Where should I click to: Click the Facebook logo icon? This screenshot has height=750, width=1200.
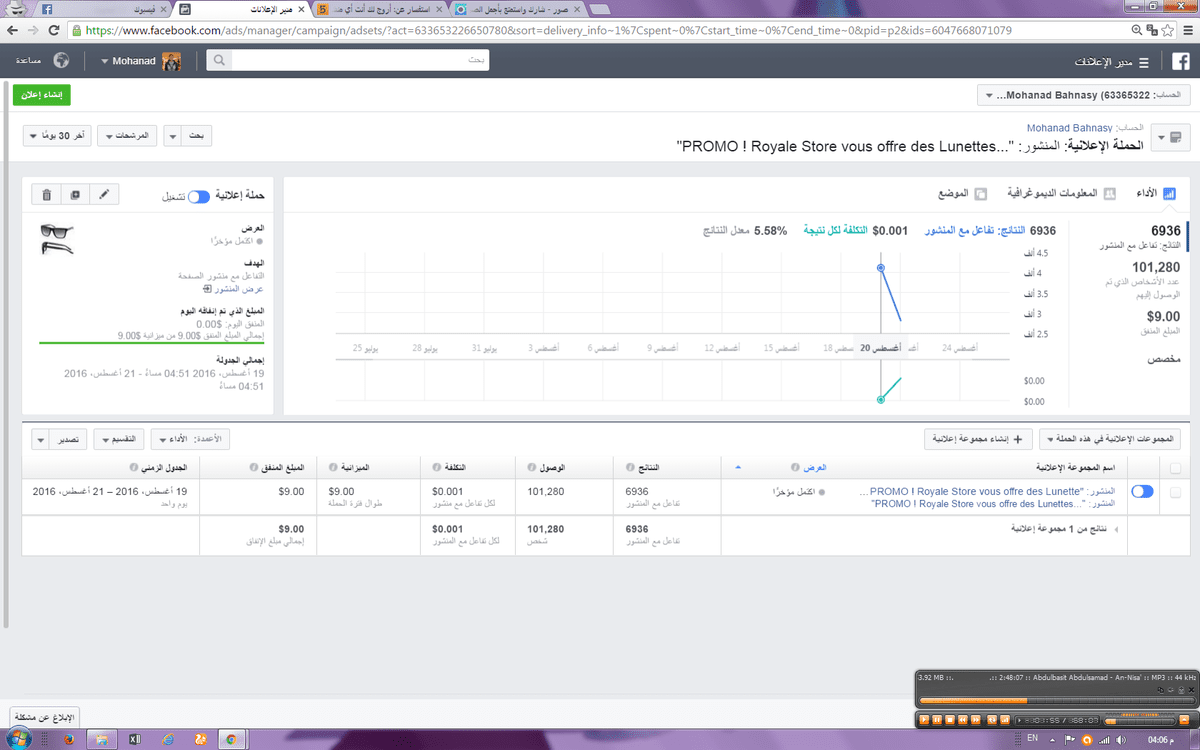[1180, 61]
